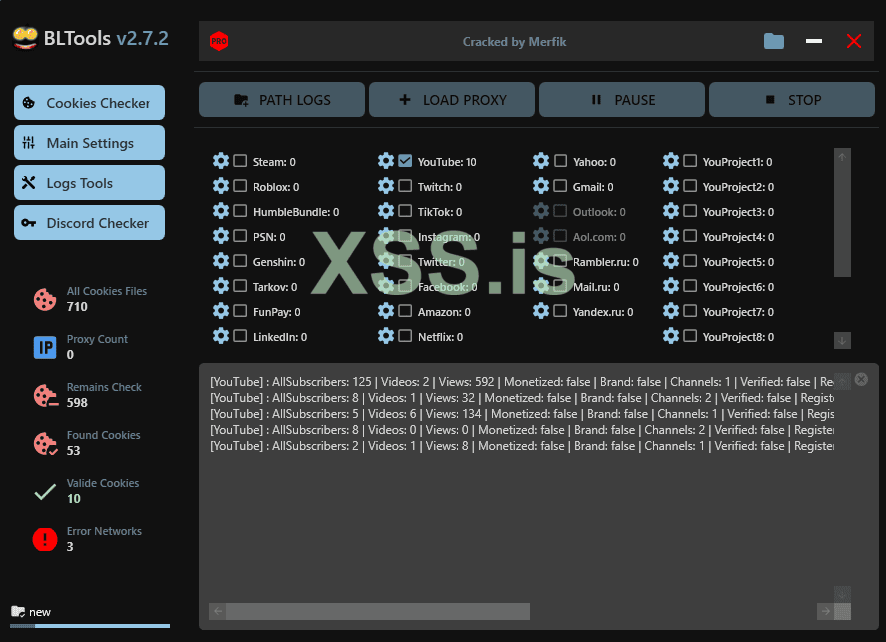Open the Logs Tools section
This screenshot has height=642, width=886.
tap(89, 183)
